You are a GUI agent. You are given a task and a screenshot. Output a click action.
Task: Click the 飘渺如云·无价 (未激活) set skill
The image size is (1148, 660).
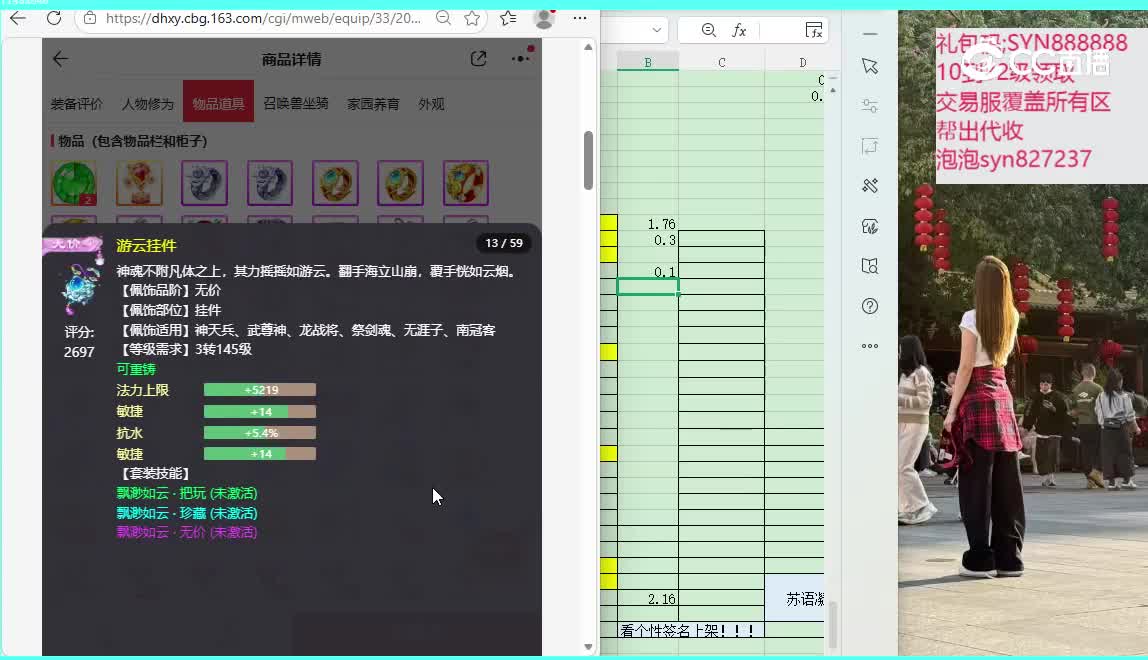click(187, 532)
